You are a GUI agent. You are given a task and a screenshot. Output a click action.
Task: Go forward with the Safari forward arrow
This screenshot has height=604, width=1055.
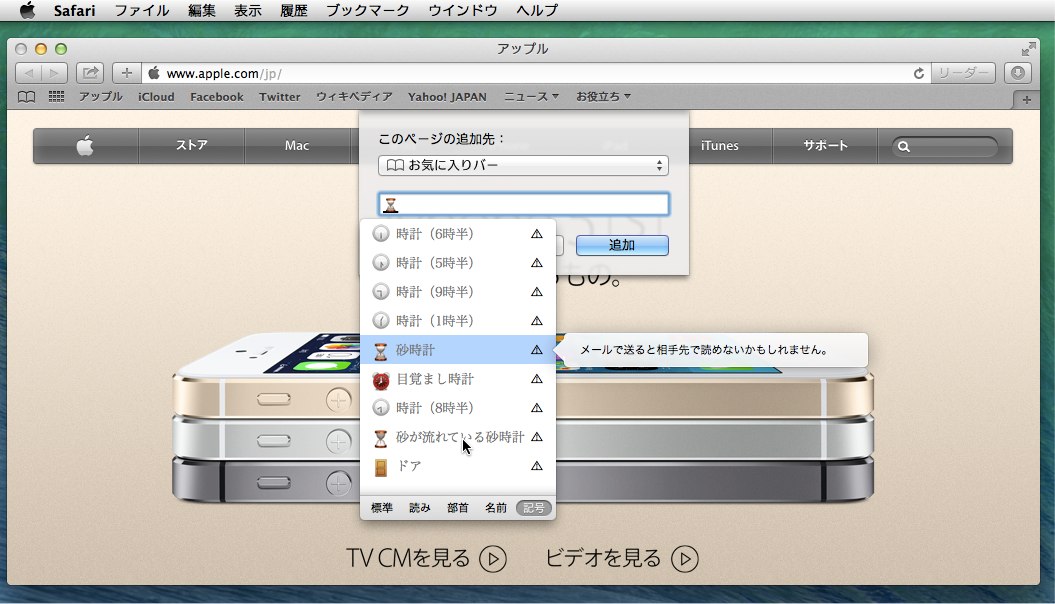click(54, 73)
